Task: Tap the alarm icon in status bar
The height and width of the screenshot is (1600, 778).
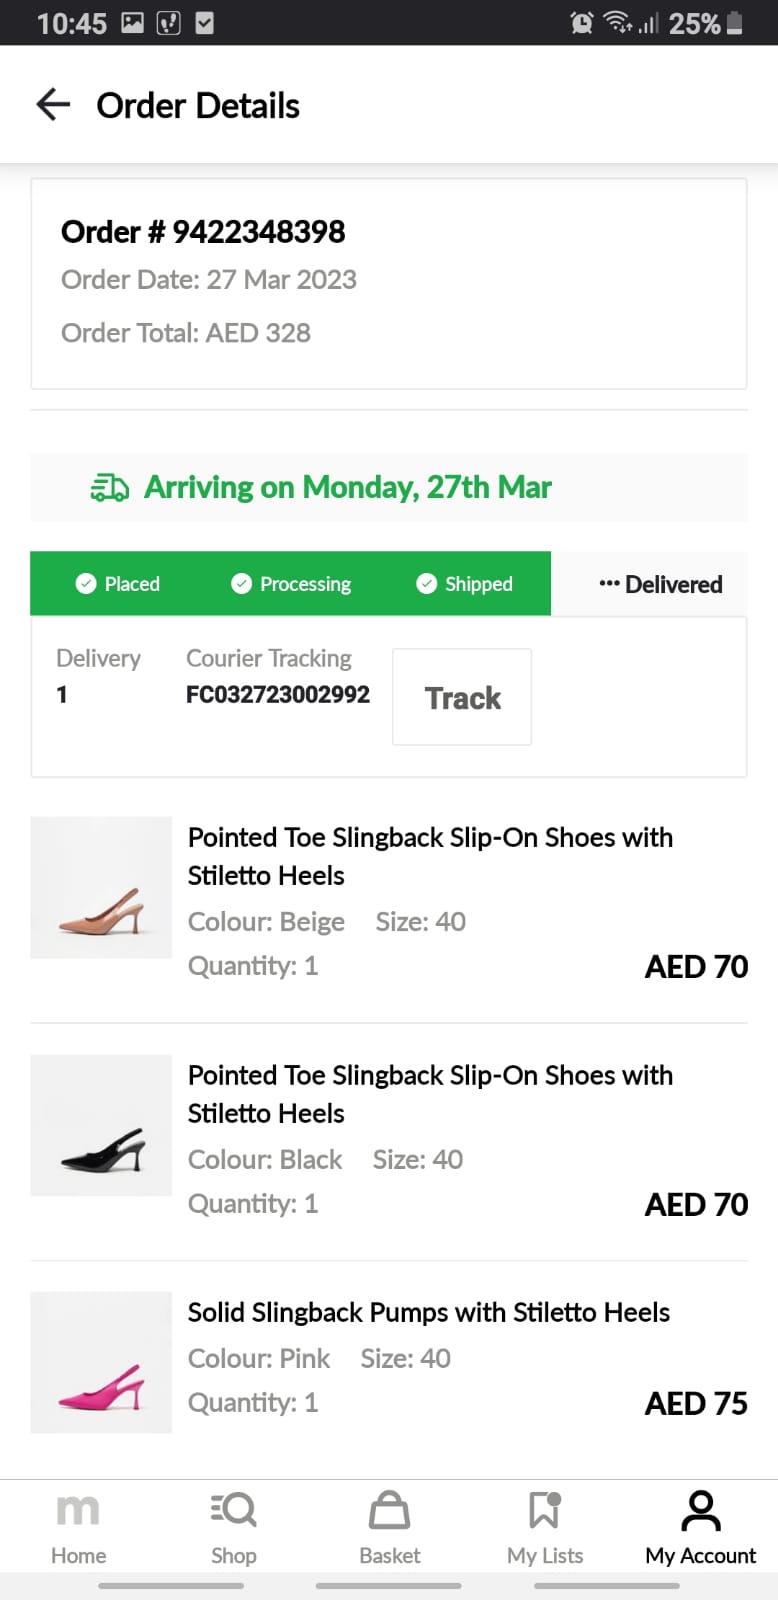Action: 581,23
